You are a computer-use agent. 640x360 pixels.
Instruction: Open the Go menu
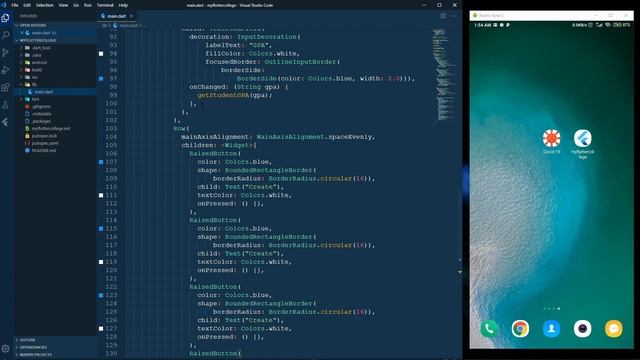click(x=76, y=5)
